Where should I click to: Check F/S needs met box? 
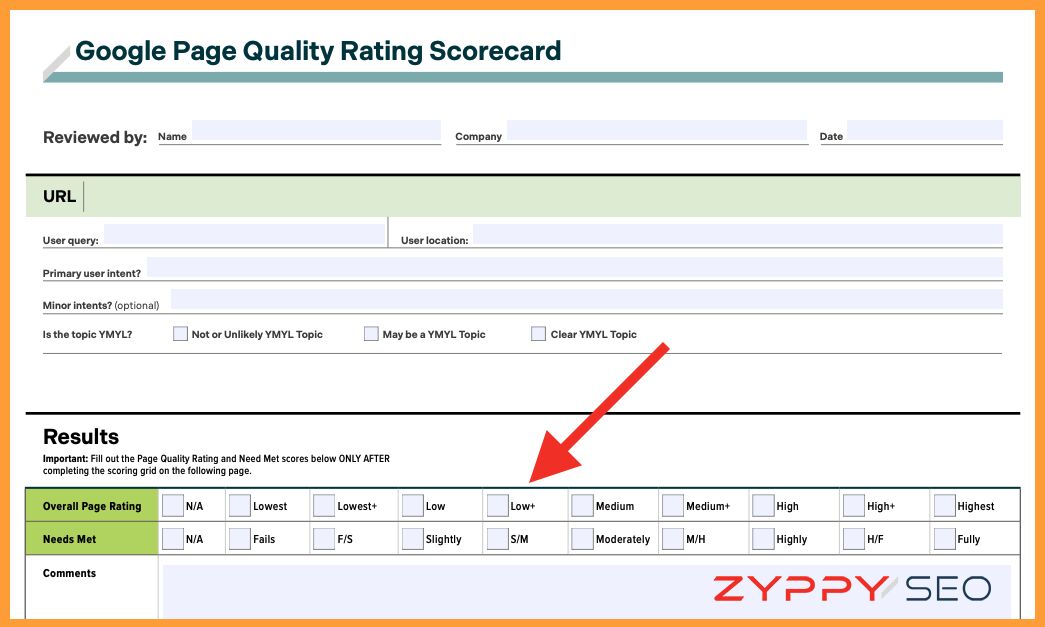point(324,538)
